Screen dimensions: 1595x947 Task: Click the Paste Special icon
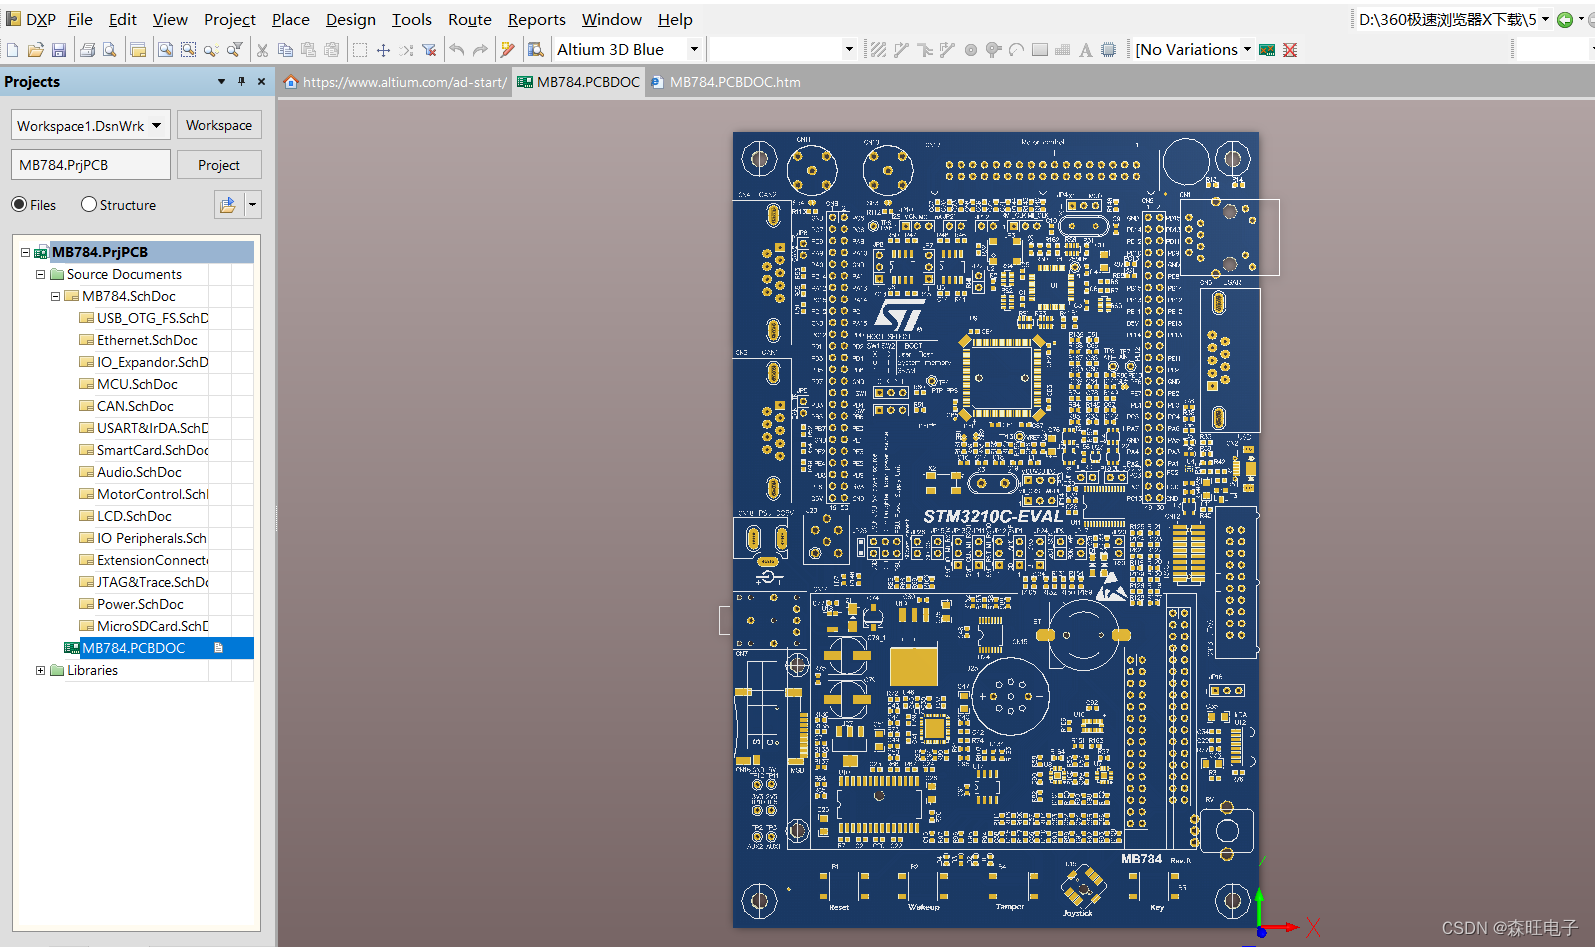pos(331,50)
